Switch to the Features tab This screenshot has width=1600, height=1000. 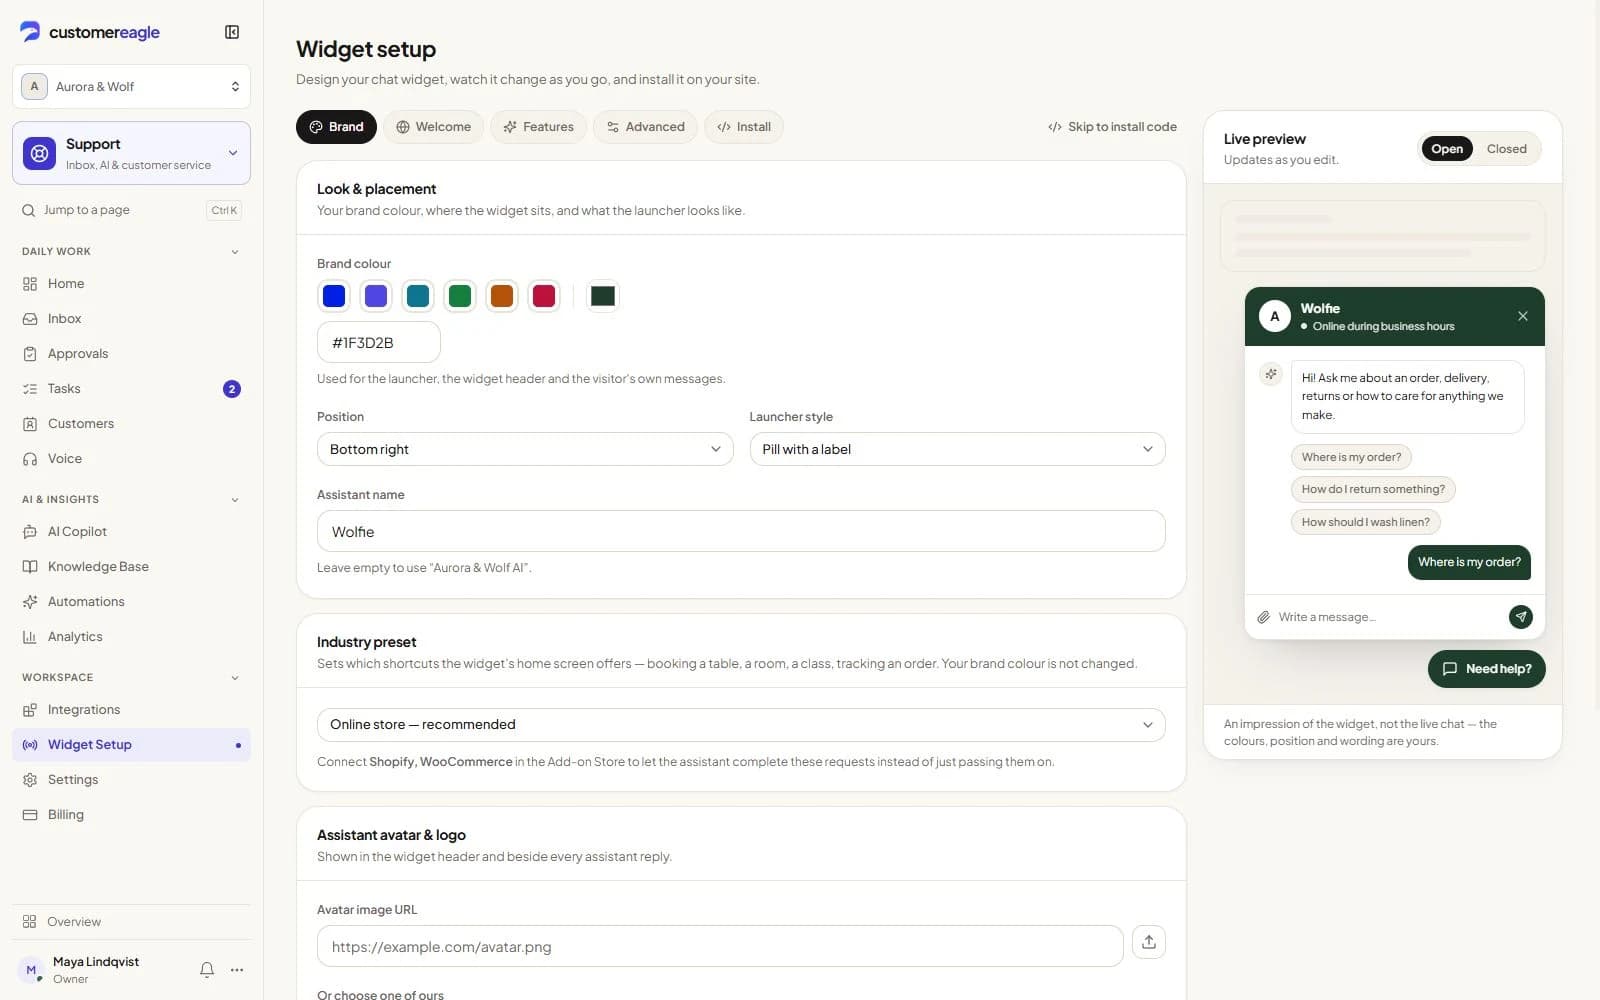pyautogui.click(x=538, y=127)
